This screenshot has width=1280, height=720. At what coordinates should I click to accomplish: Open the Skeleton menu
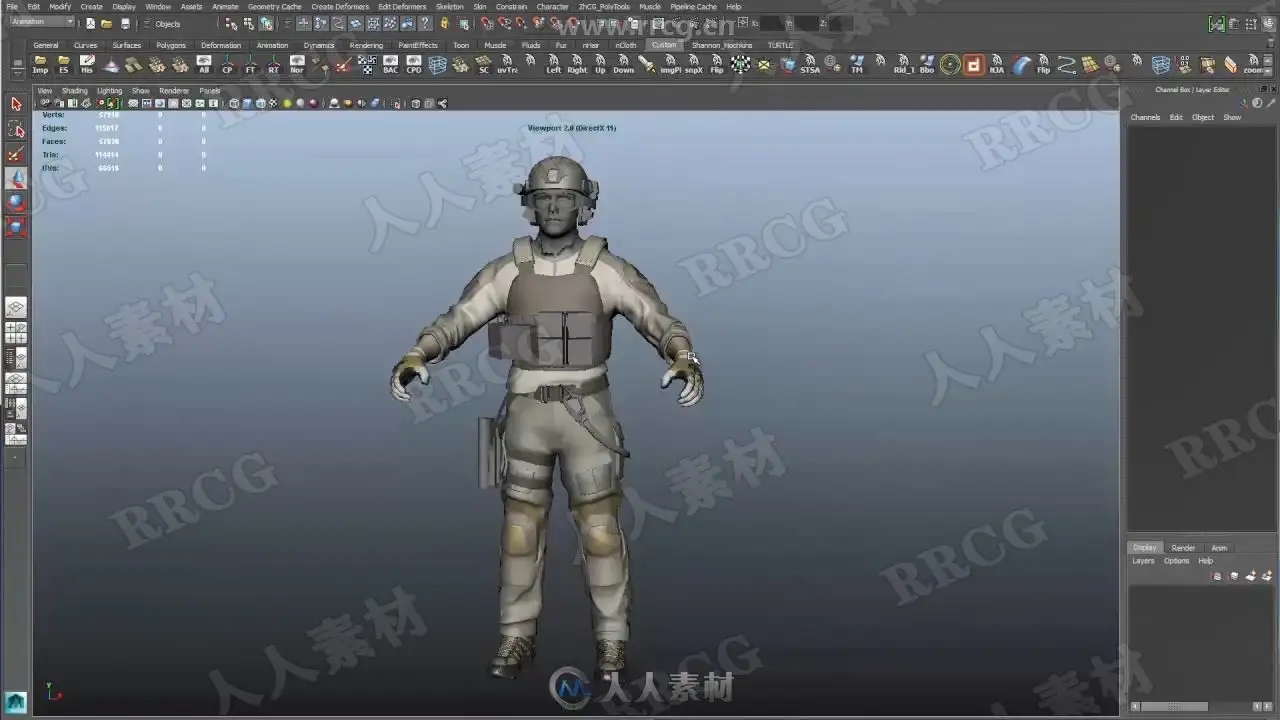tap(450, 6)
